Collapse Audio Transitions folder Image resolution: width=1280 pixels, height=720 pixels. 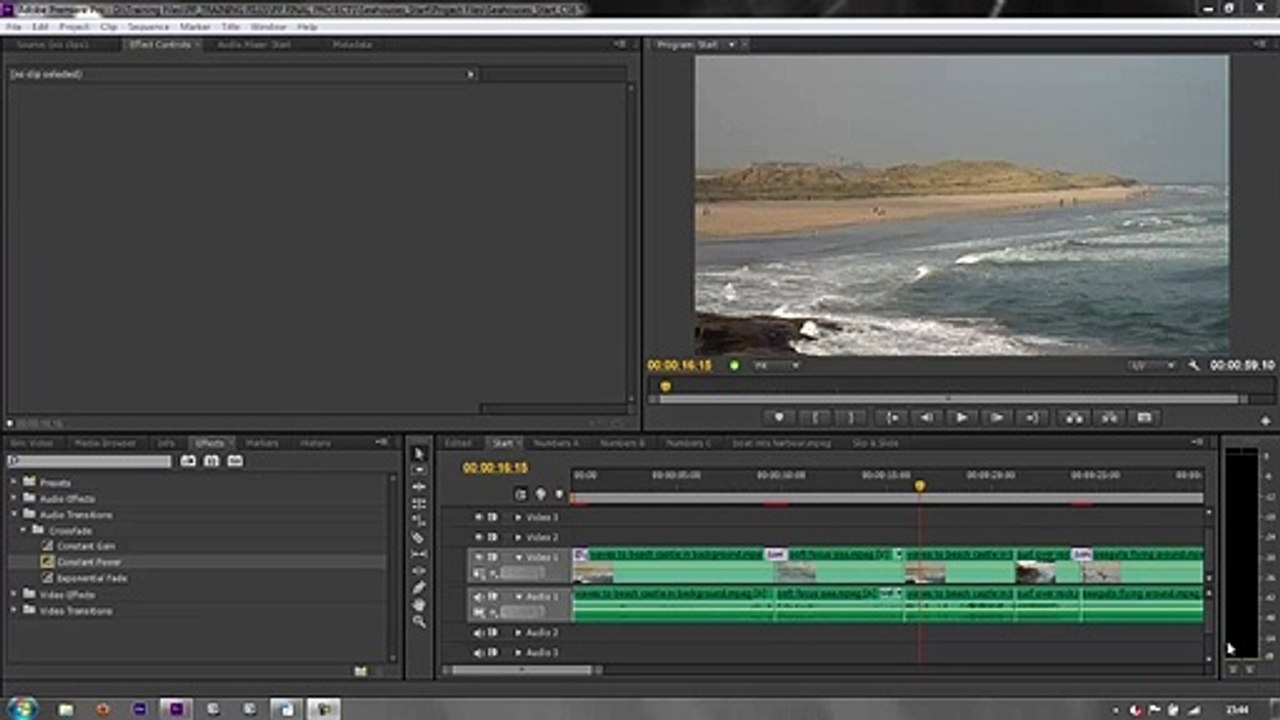pyautogui.click(x=14, y=514)
